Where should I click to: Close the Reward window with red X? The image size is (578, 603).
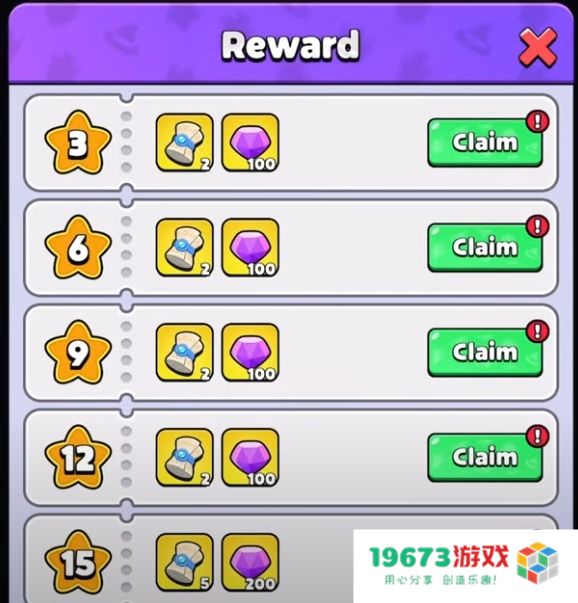[x=538, y=47]
